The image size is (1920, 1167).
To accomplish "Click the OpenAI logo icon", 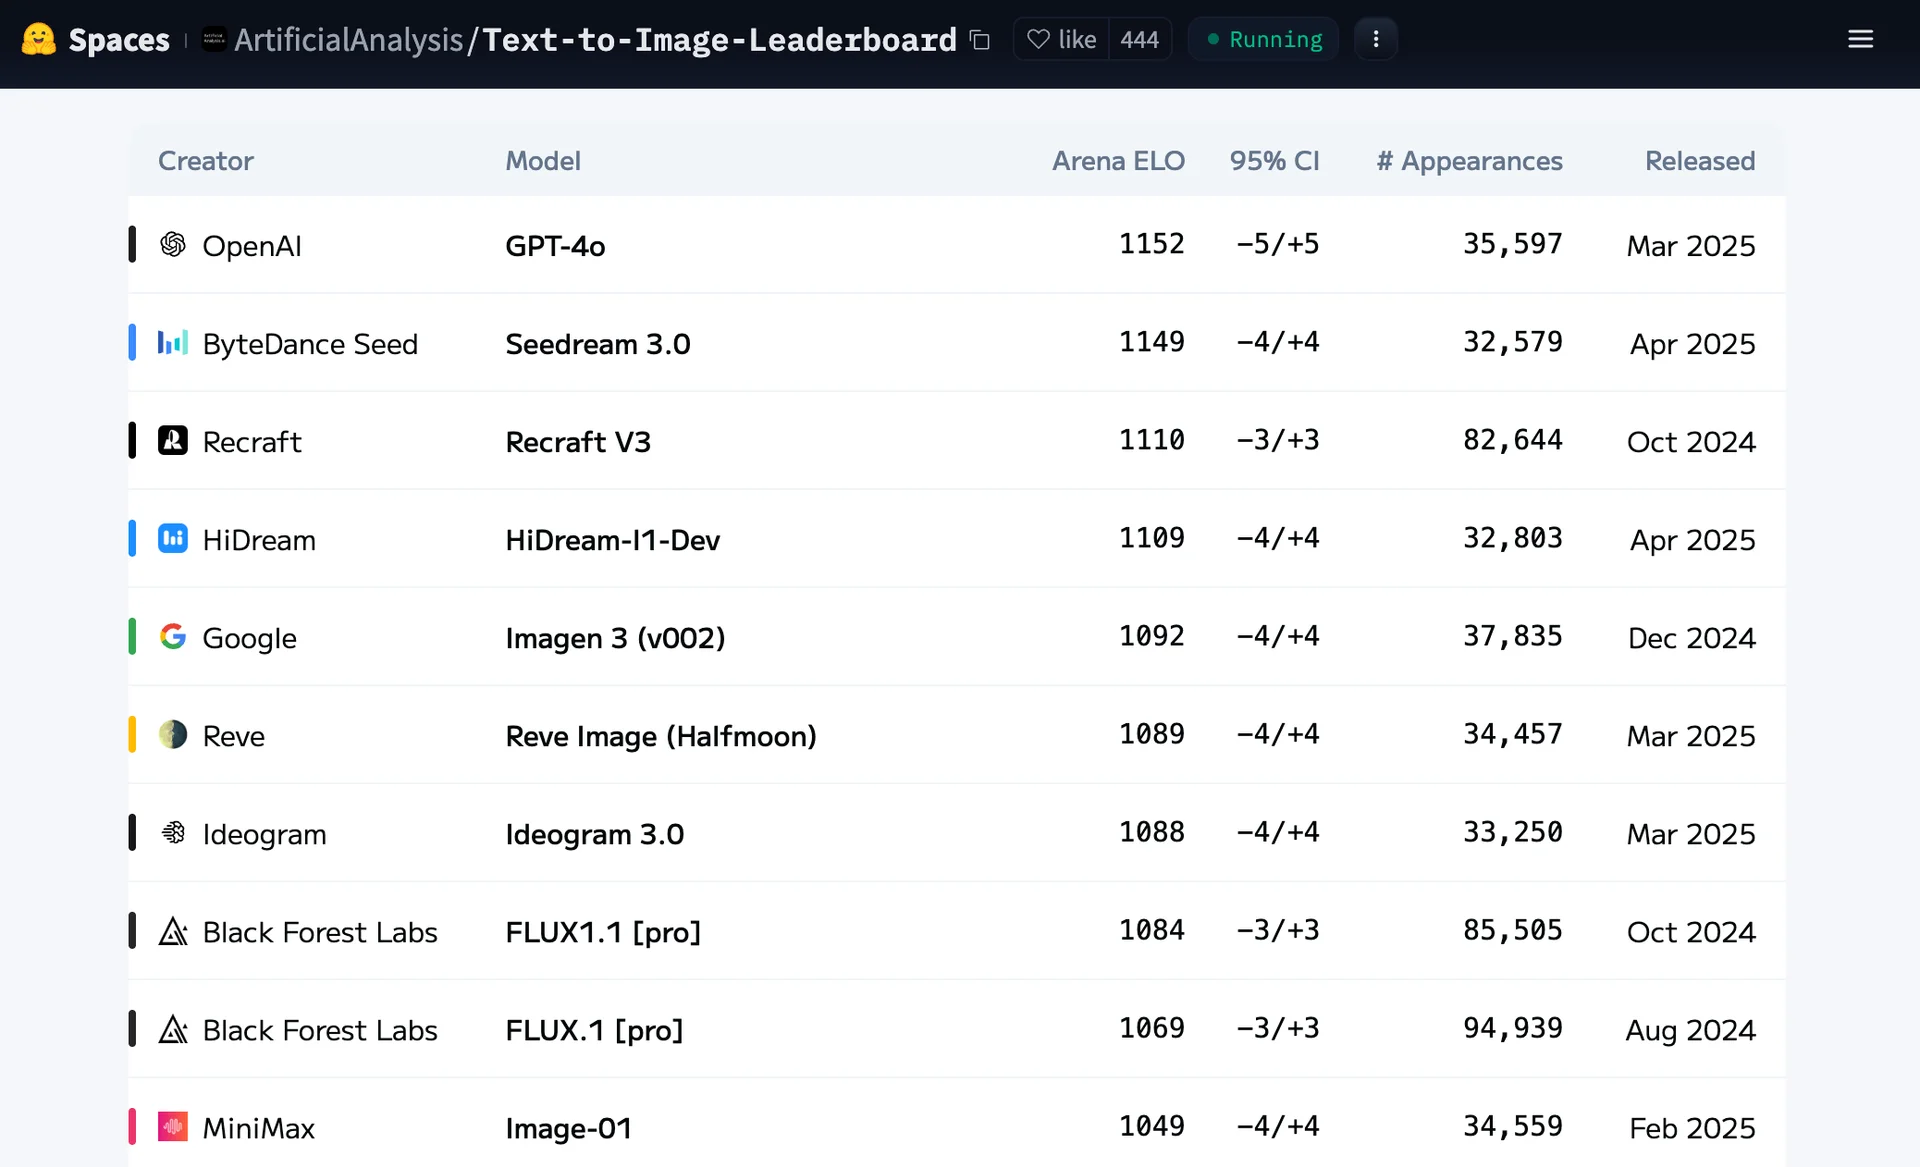I will pos(173,244).
